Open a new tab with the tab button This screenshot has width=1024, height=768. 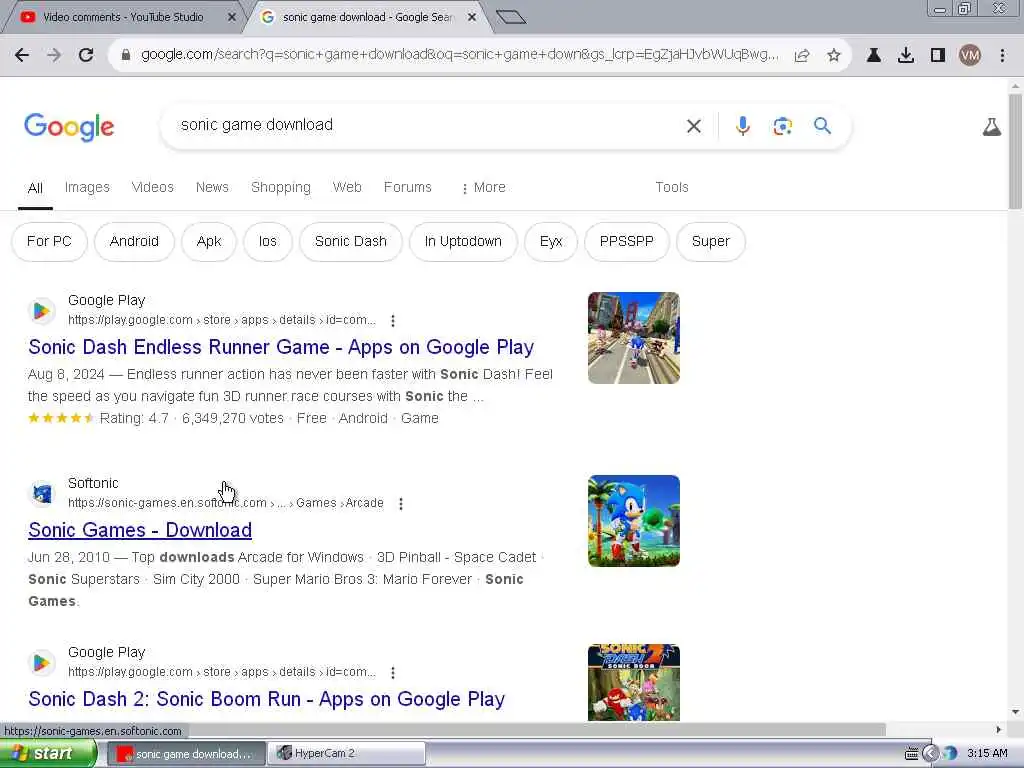pyautogui.click(x=511, y=17)
